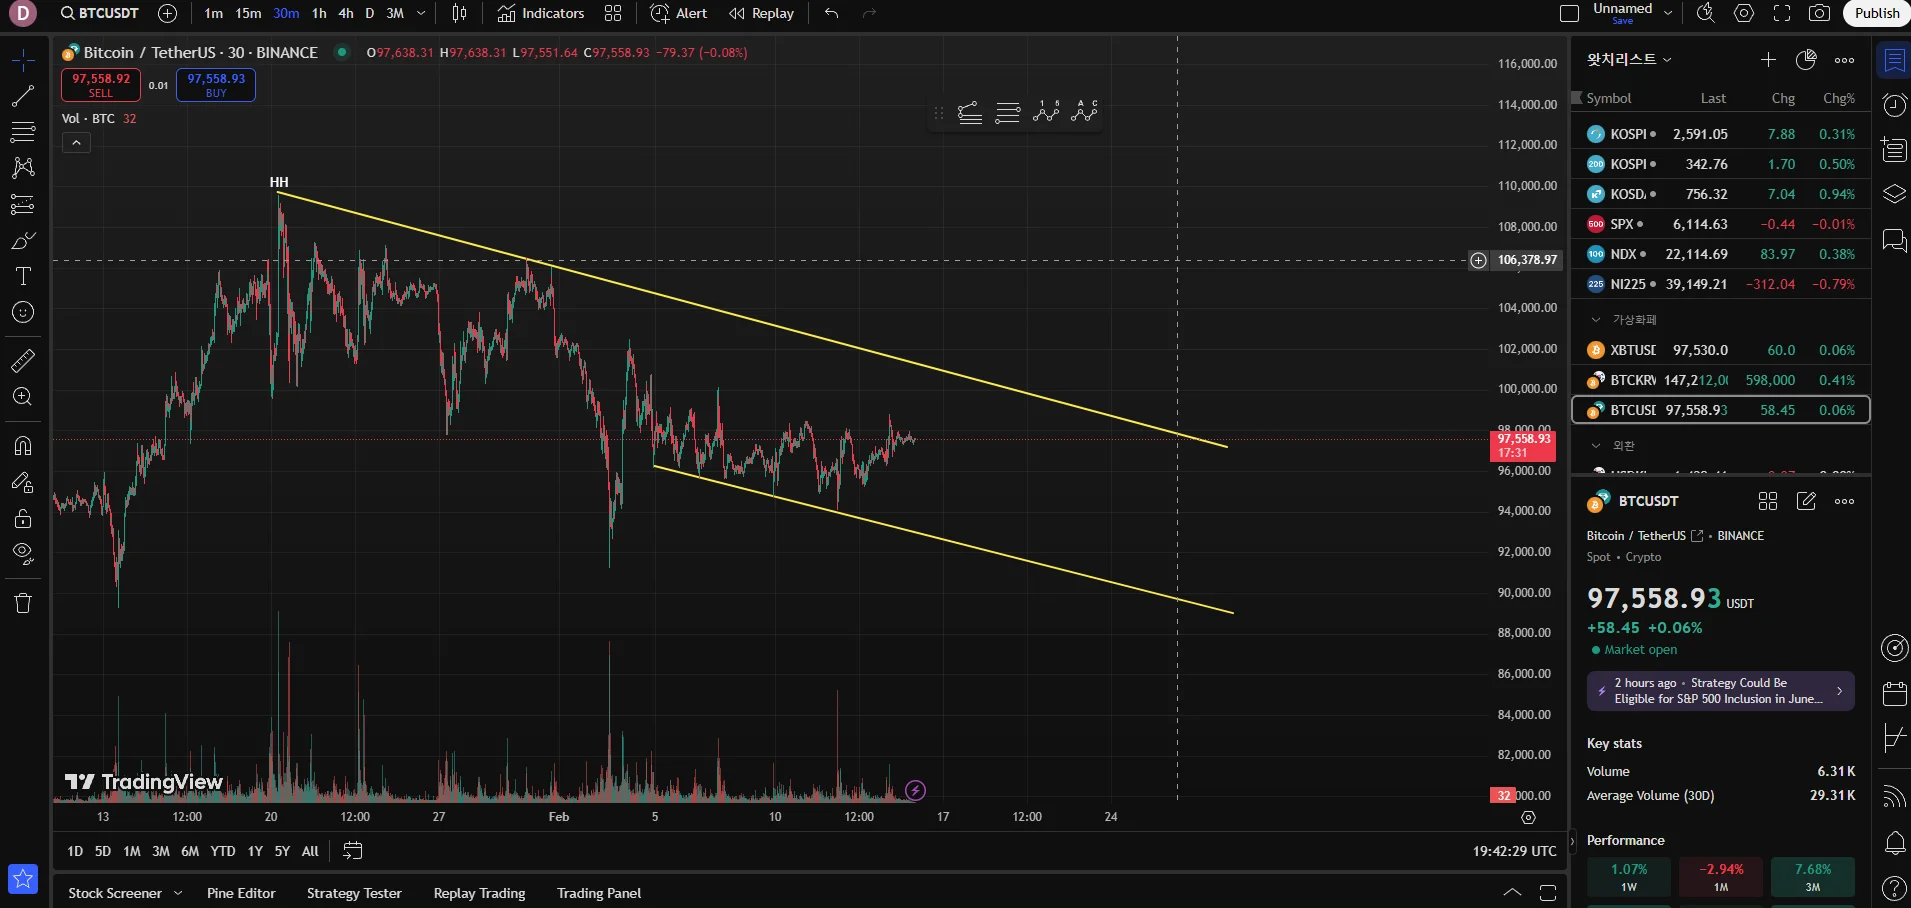This screenshot has width=1911, height=908.
Task: Select the ruler measure tool
Action: (x=23, y=361)
